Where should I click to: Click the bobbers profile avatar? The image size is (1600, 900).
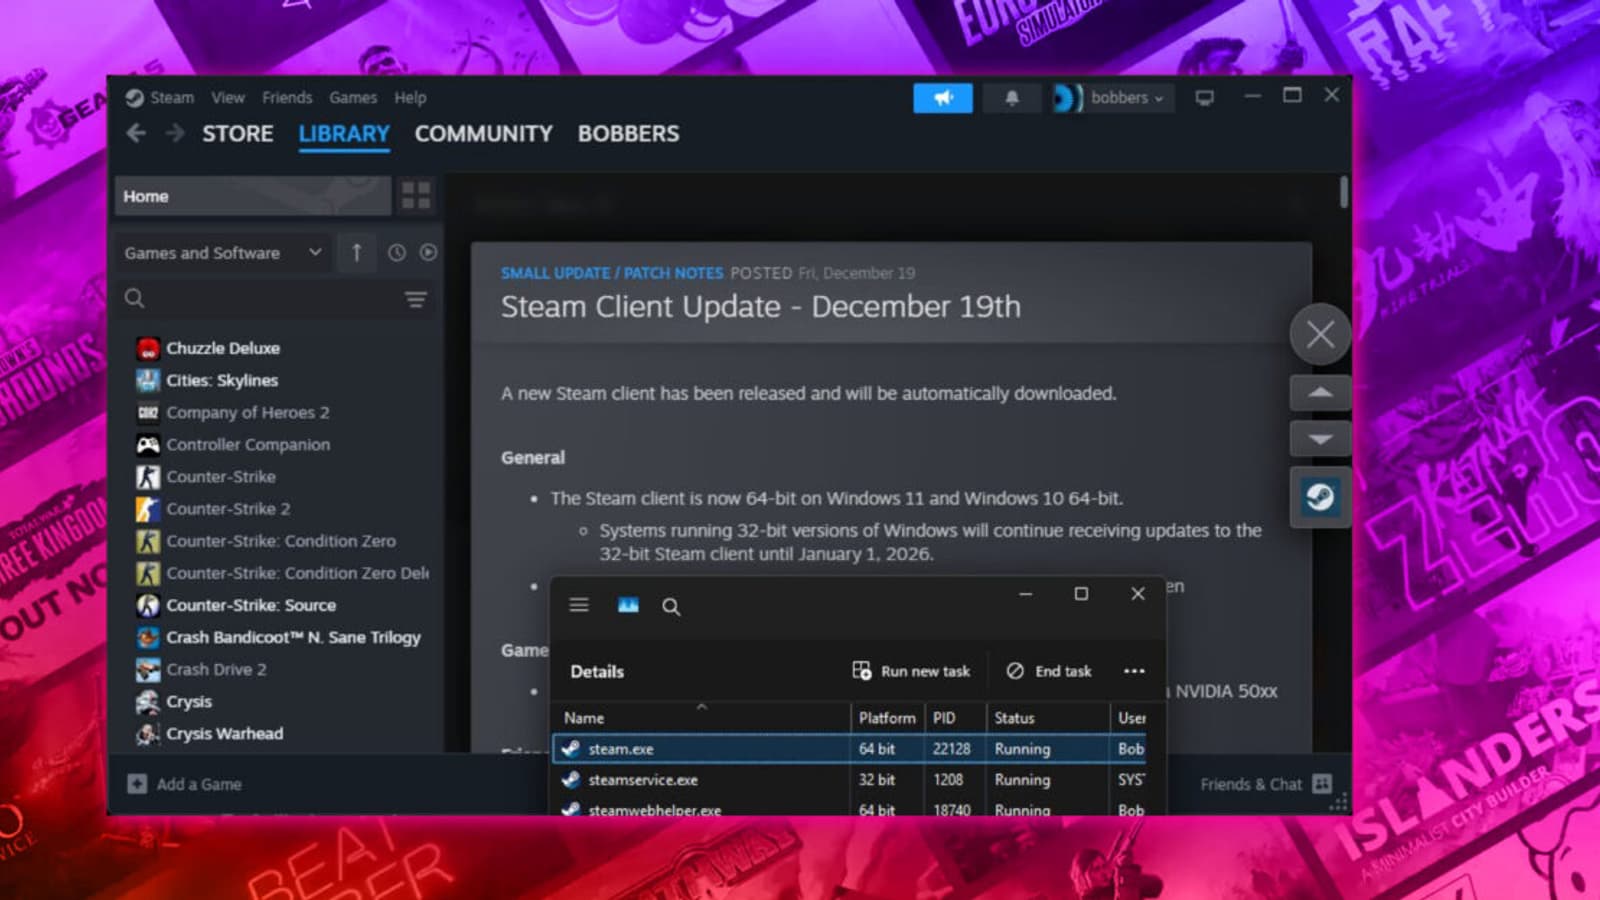pyautogui.click(x=1067, y=98)
